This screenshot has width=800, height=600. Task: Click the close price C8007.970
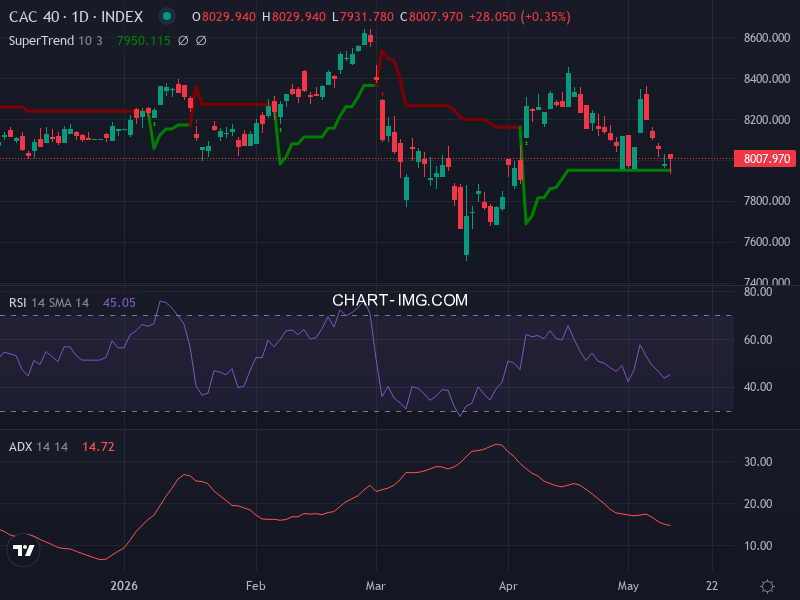(x=432, y=17)
